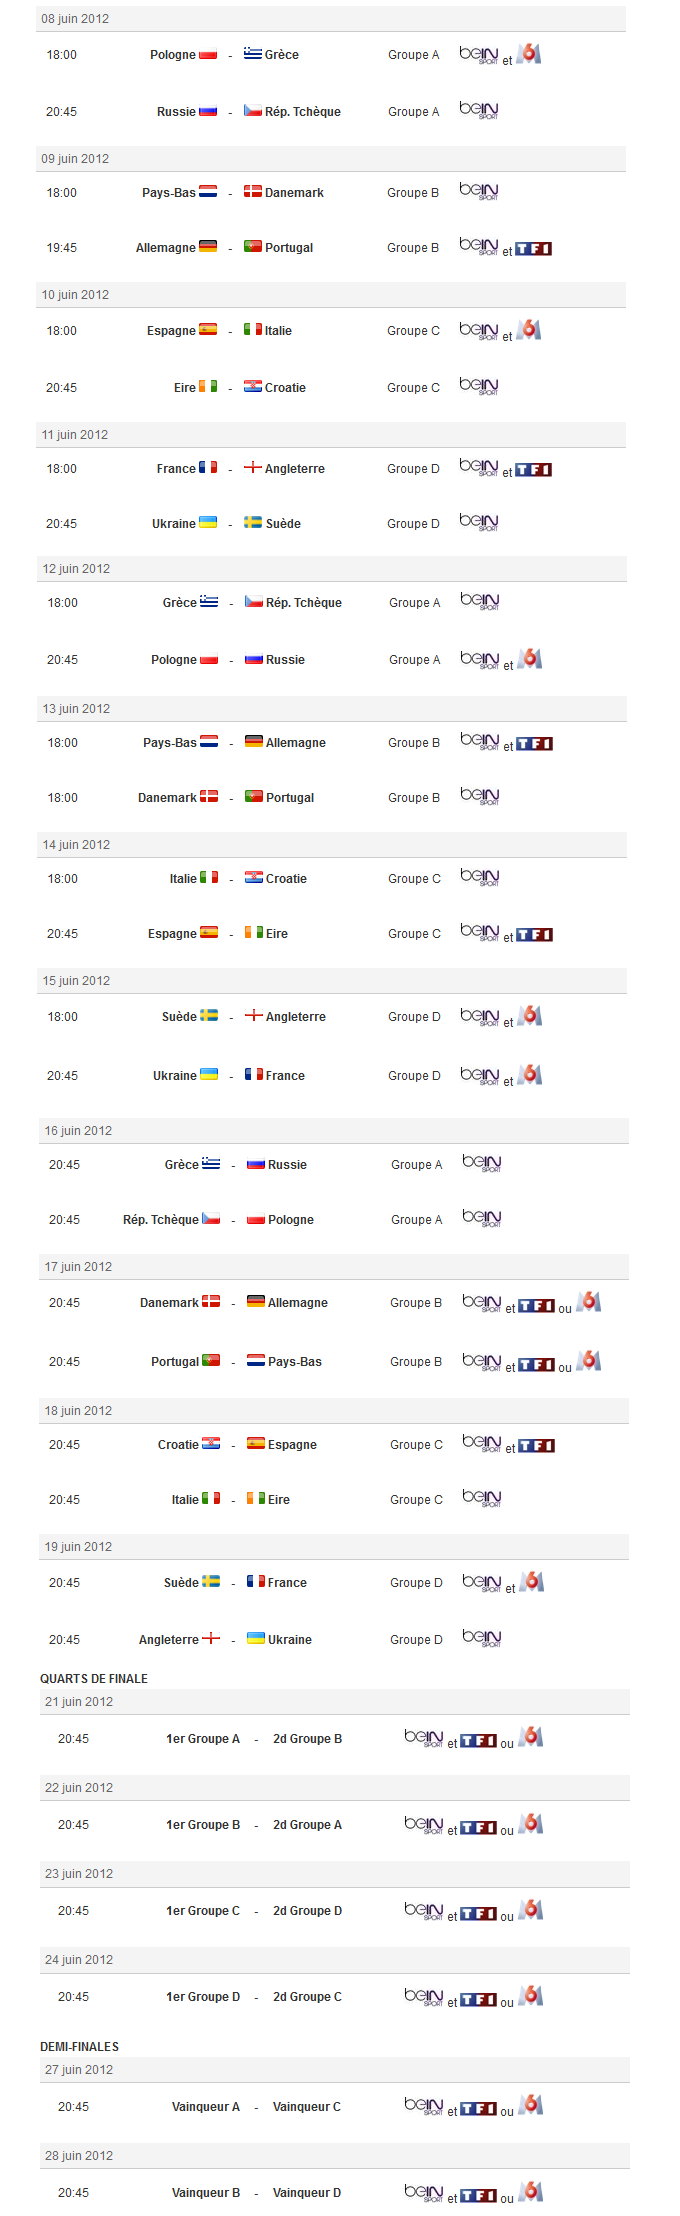Click the M6 logo on 1er Groupe A quarter-final

point(532,1737)
